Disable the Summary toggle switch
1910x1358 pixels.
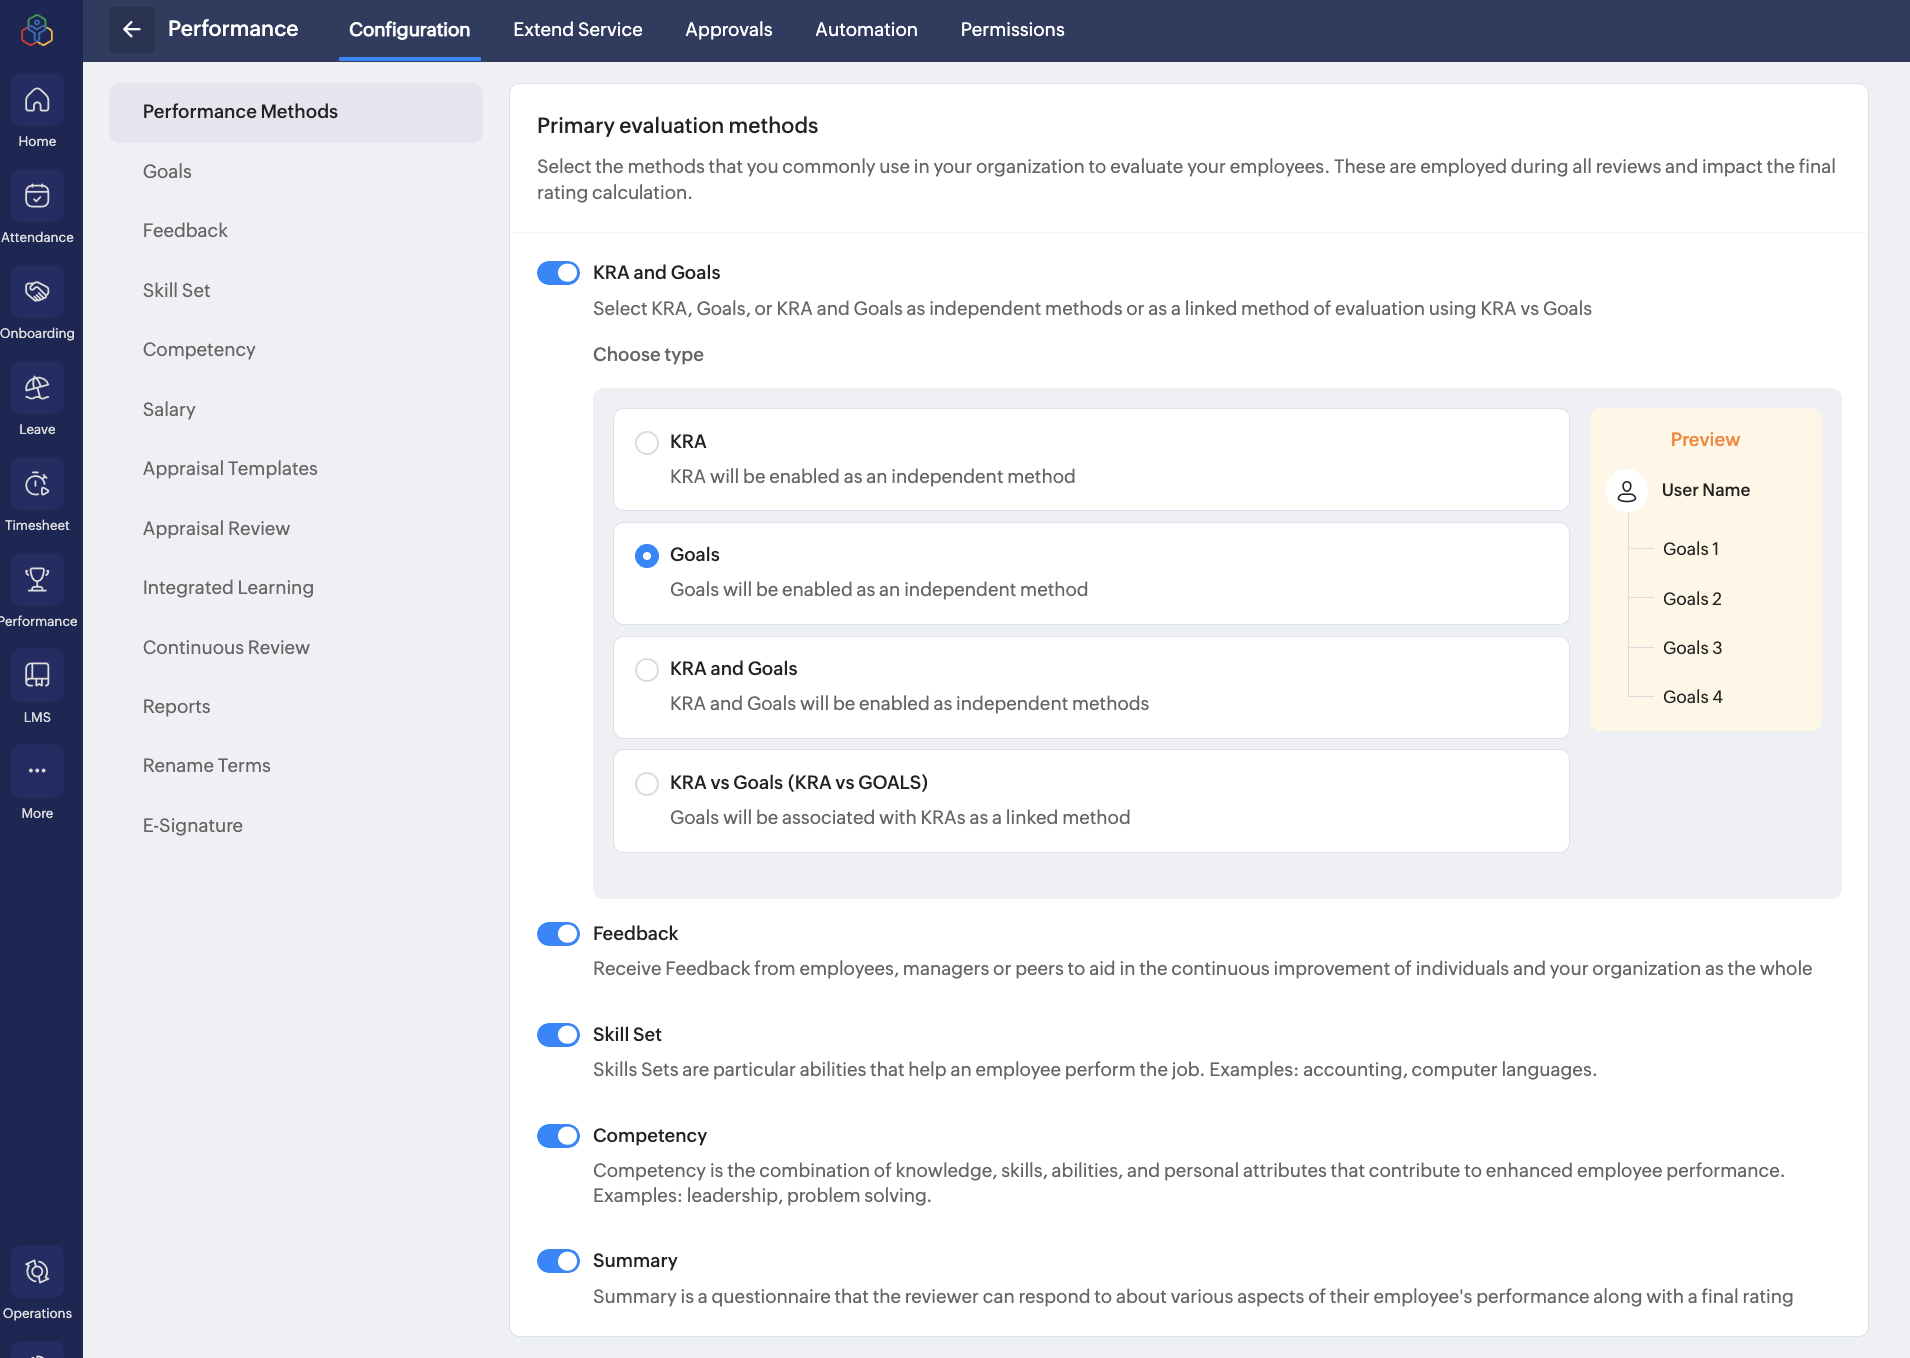(x=558, y=1261)
